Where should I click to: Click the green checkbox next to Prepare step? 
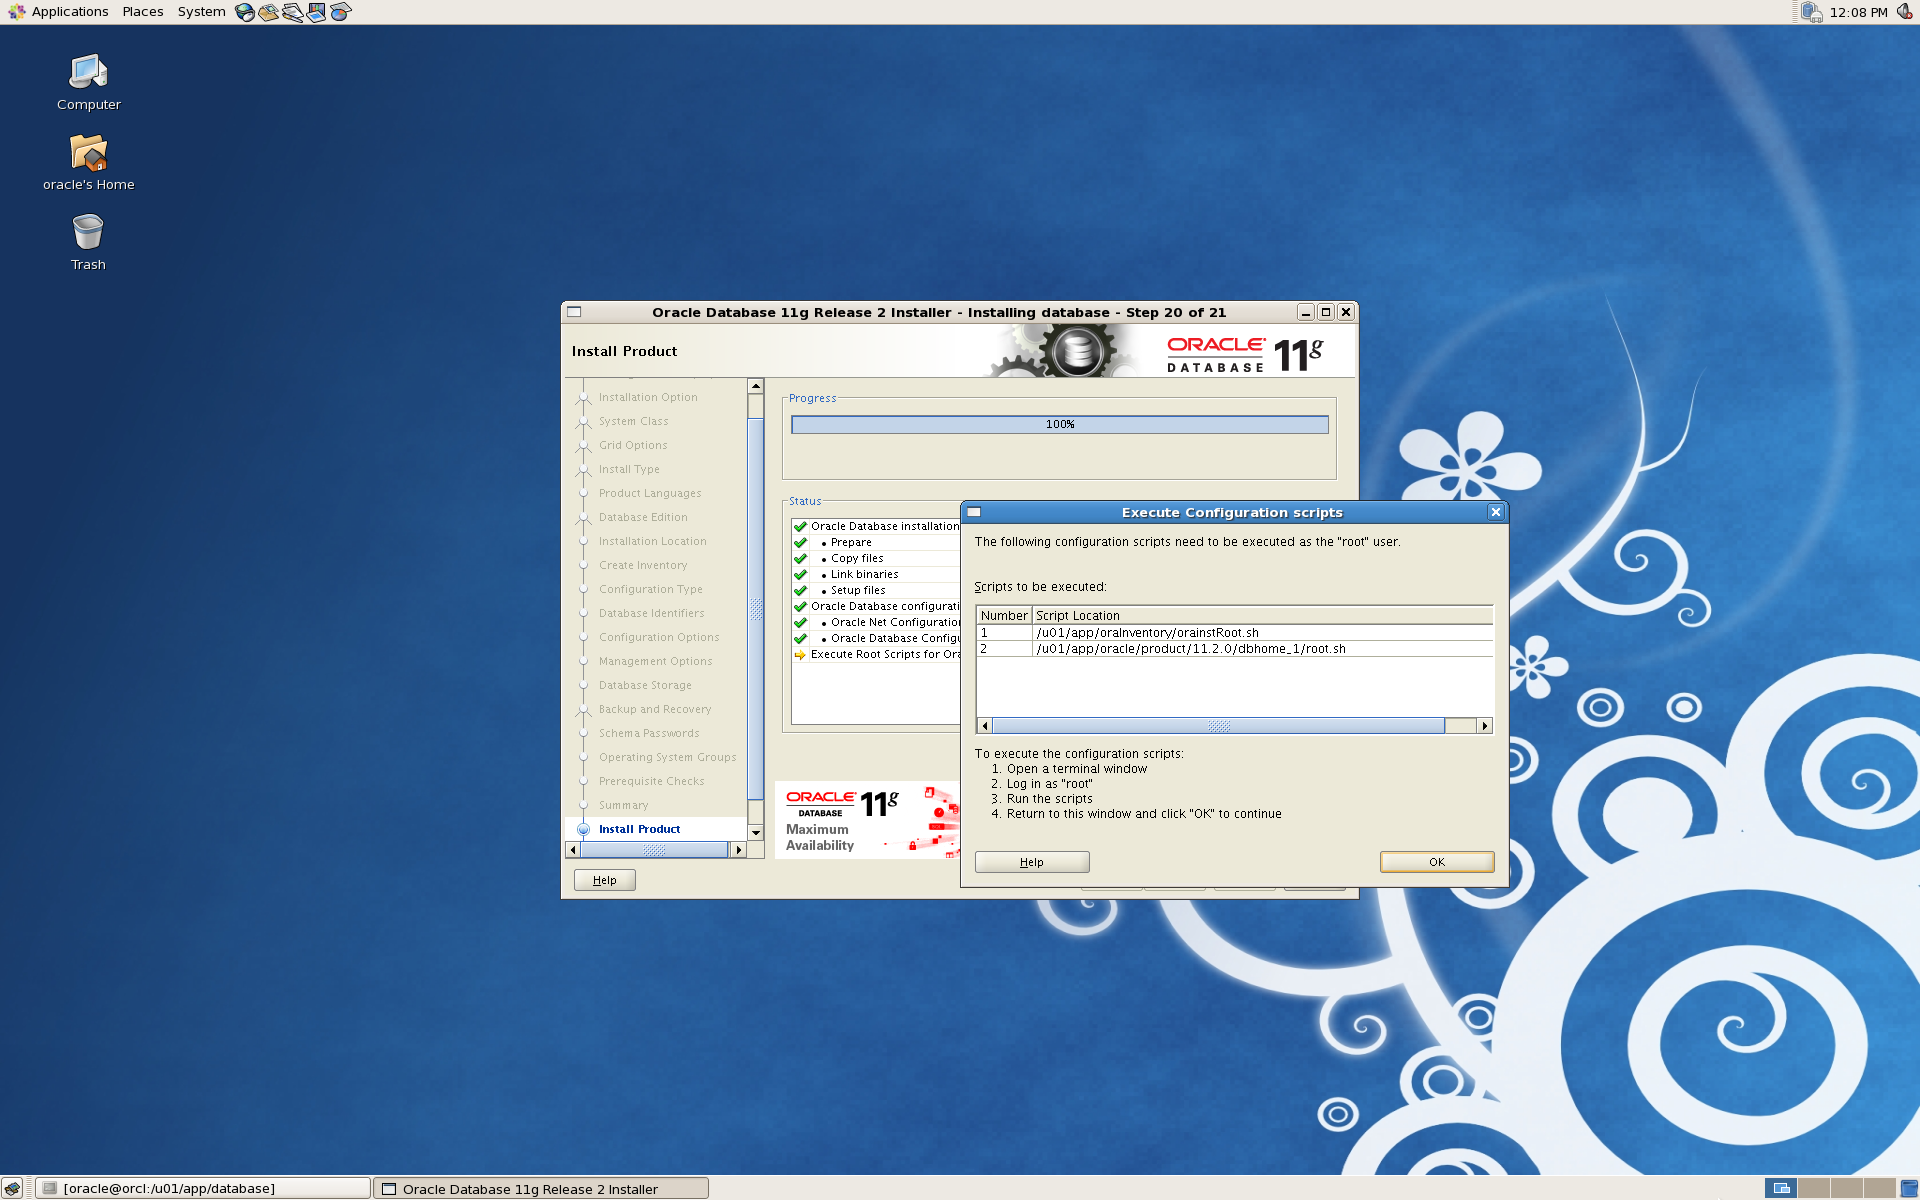tap(802, 542)
